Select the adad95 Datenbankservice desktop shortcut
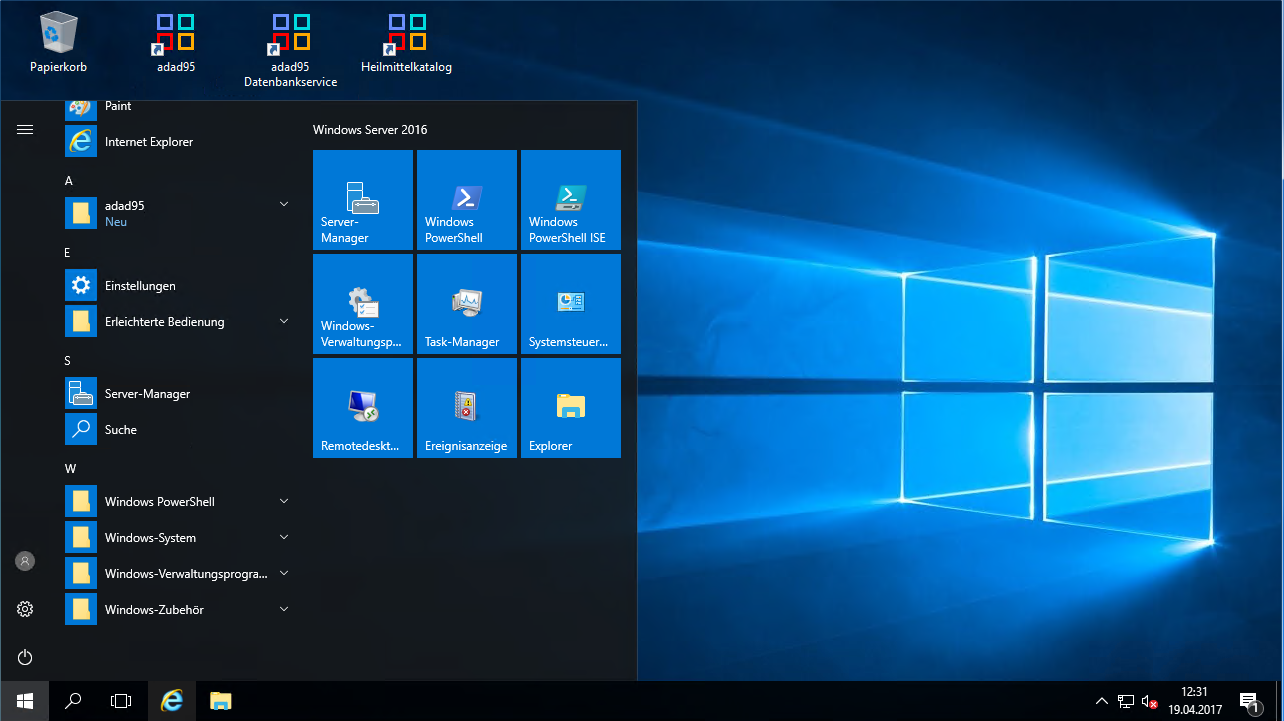Screen dimensions: 1284x721 [x=291, y=50]
